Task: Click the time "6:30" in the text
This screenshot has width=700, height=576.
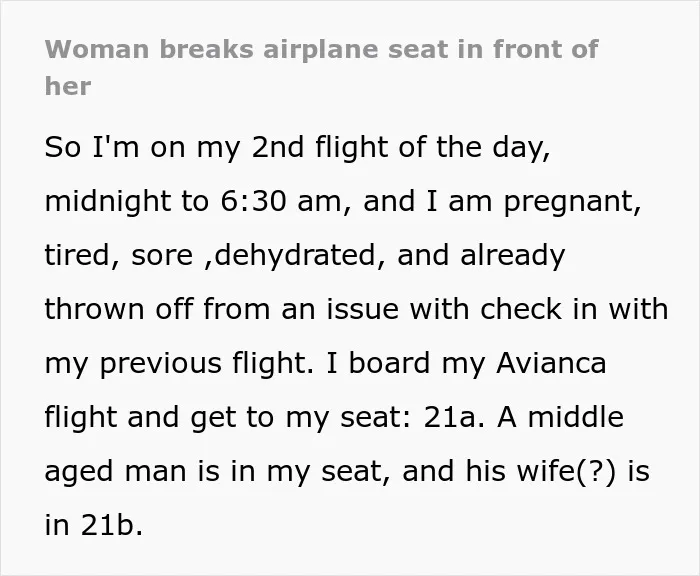Action: click(253, 201)
